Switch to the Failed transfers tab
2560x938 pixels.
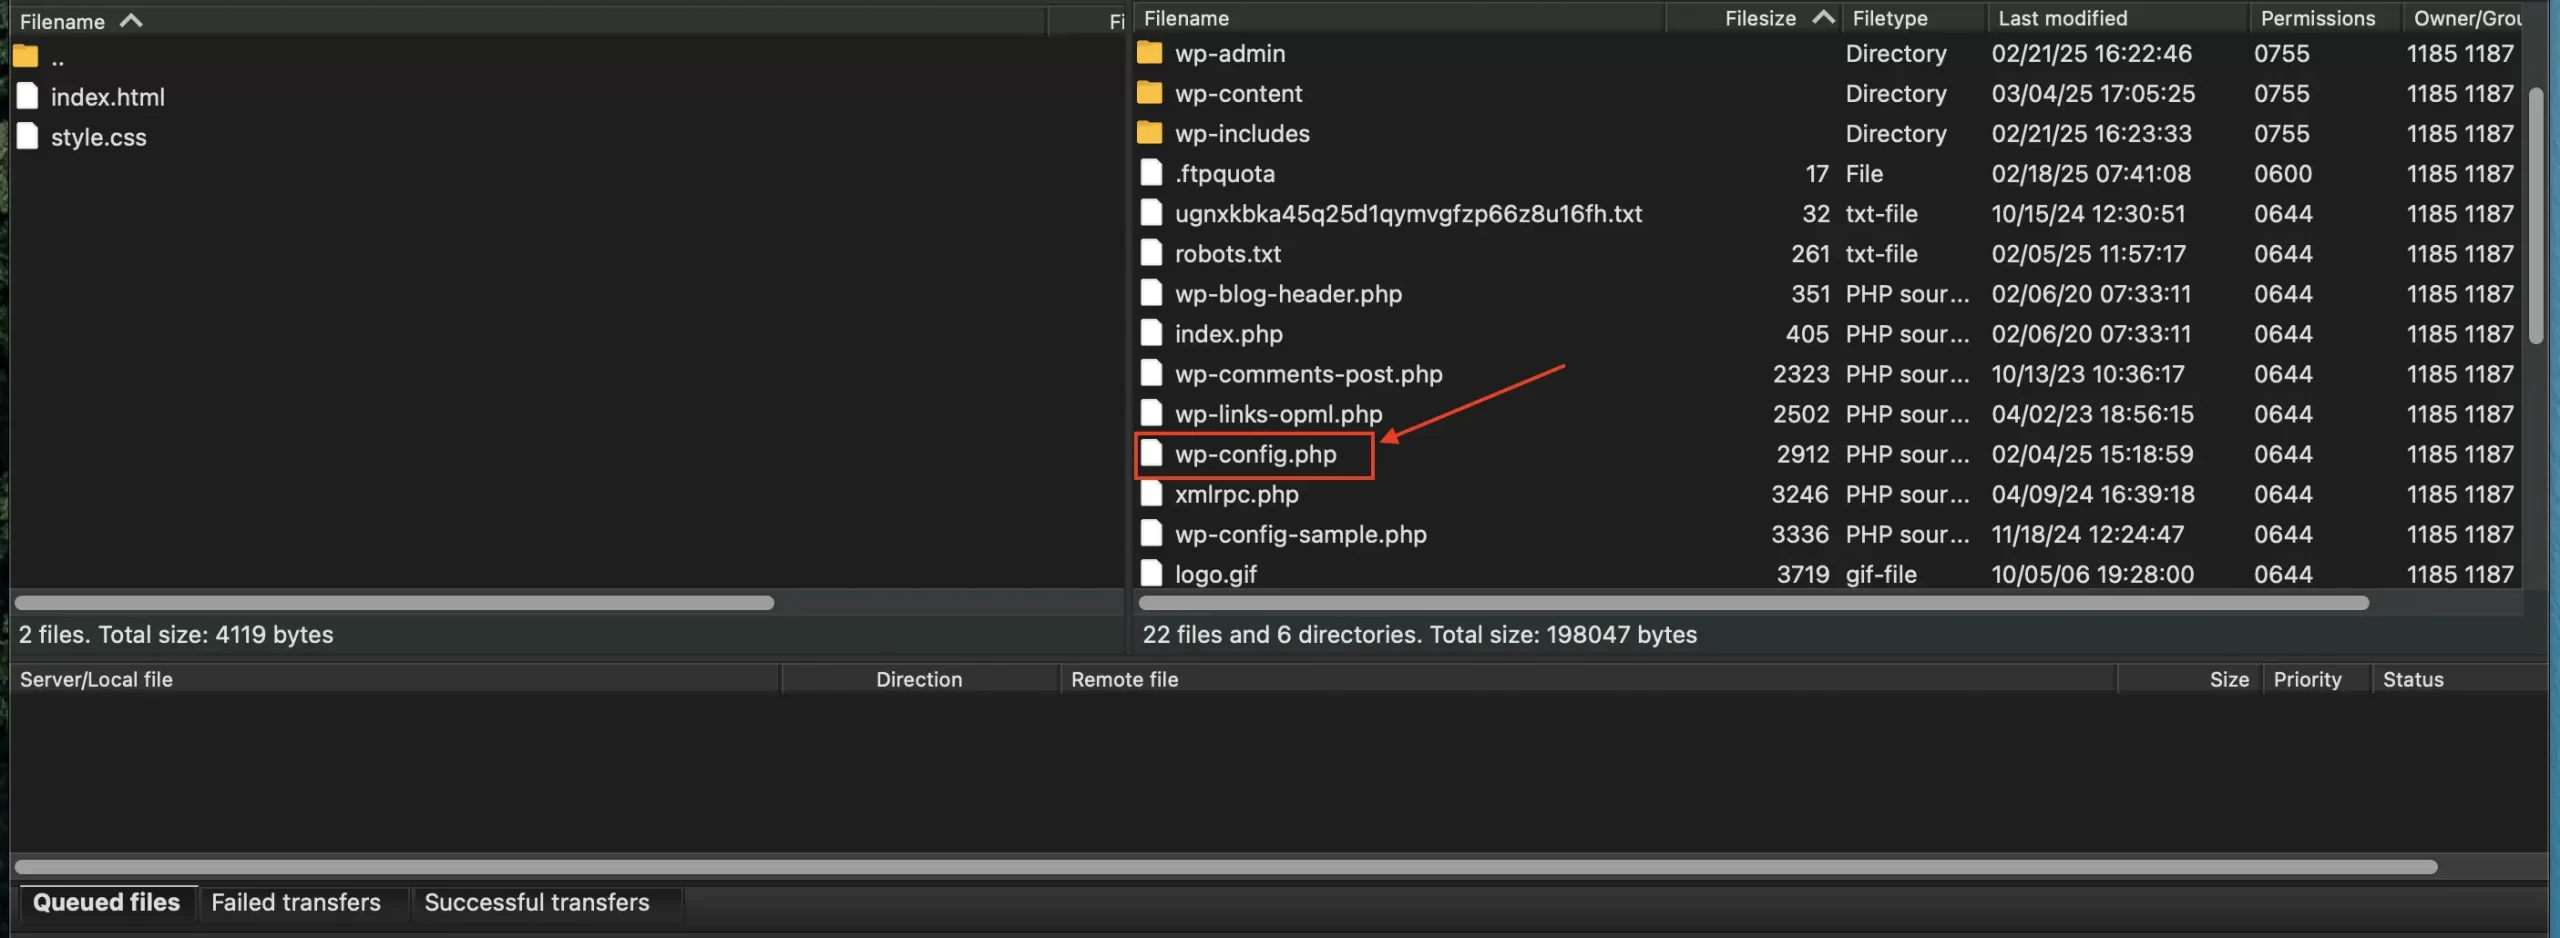[x=296, y=902]
